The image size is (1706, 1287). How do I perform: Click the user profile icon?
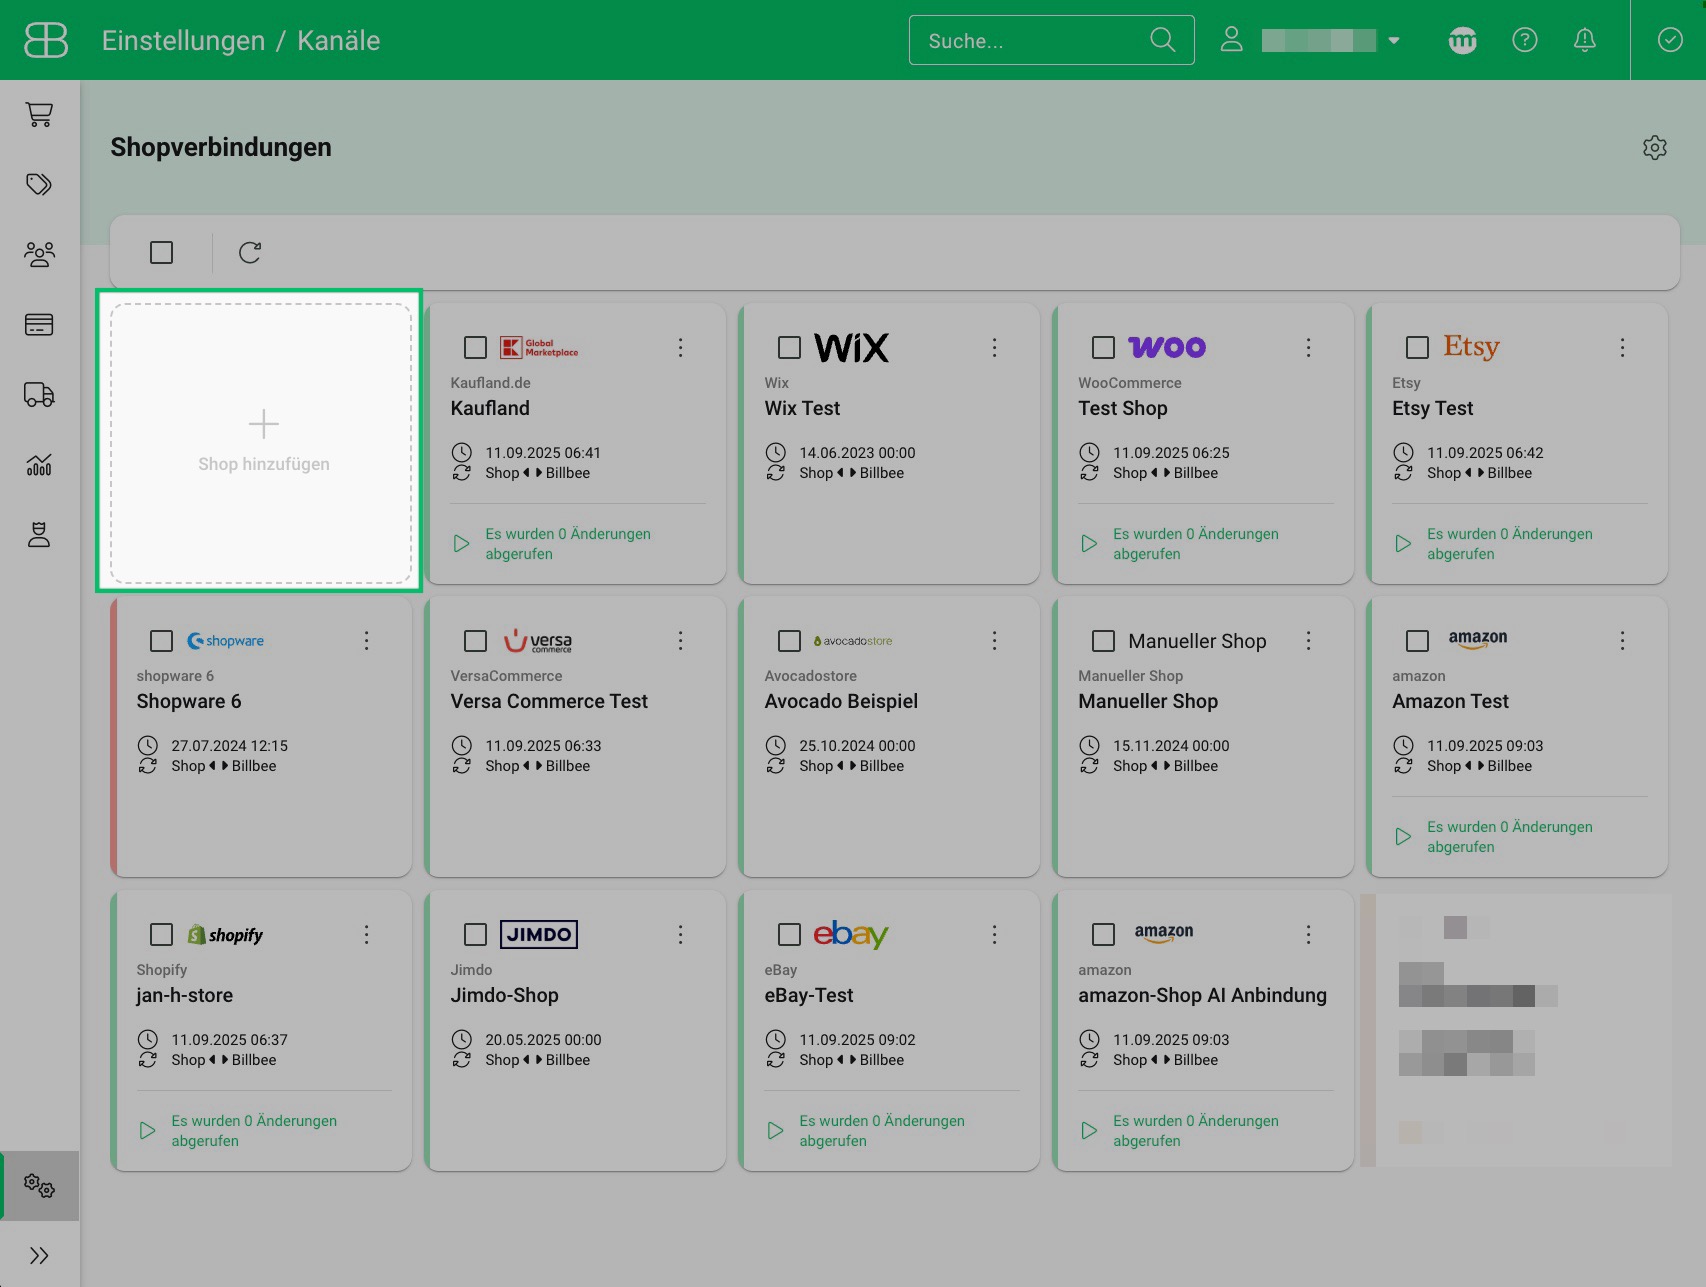pos(1232,40)
